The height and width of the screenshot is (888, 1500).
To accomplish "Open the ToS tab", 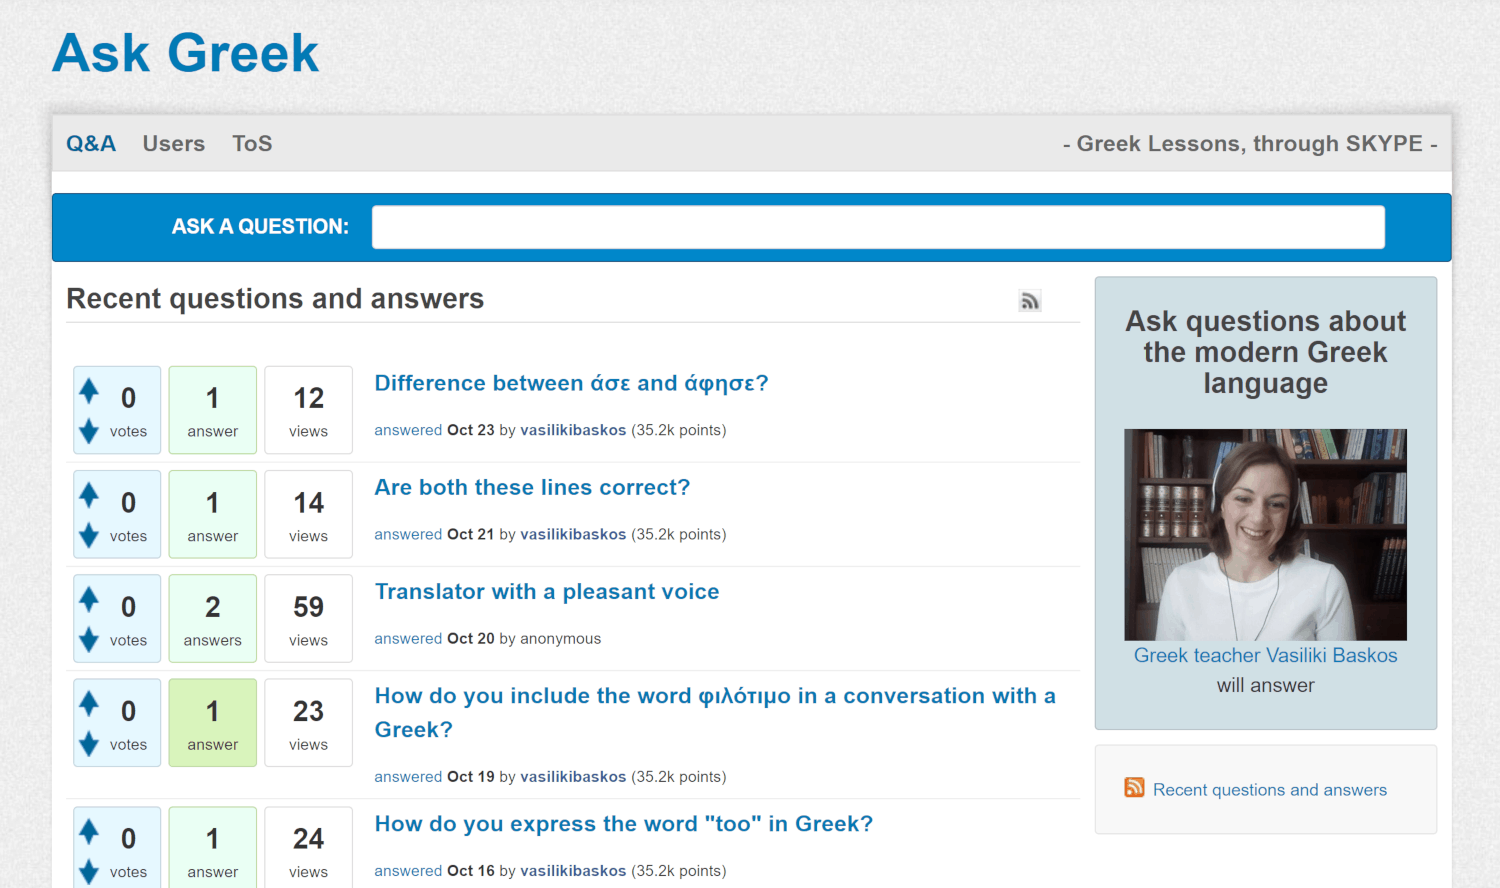I will click(x=252, y=144).
